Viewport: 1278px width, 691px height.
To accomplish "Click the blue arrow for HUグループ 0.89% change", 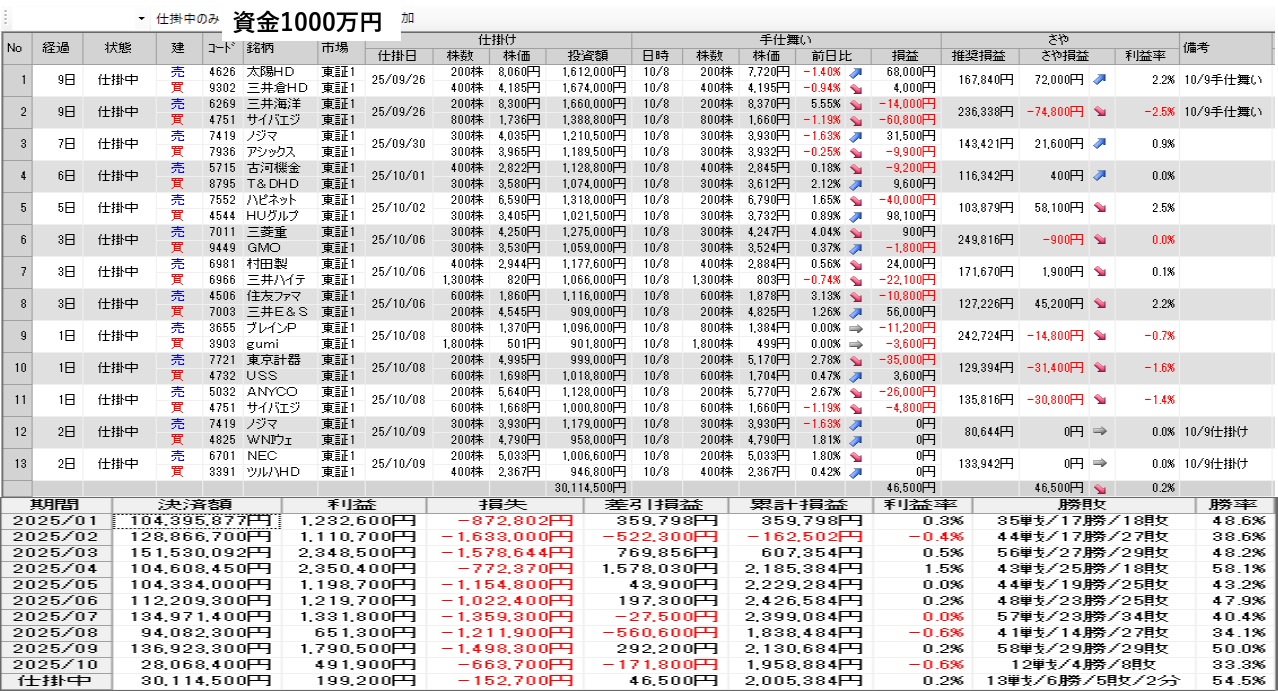I will pyautogui.click(x=855, y=216).
